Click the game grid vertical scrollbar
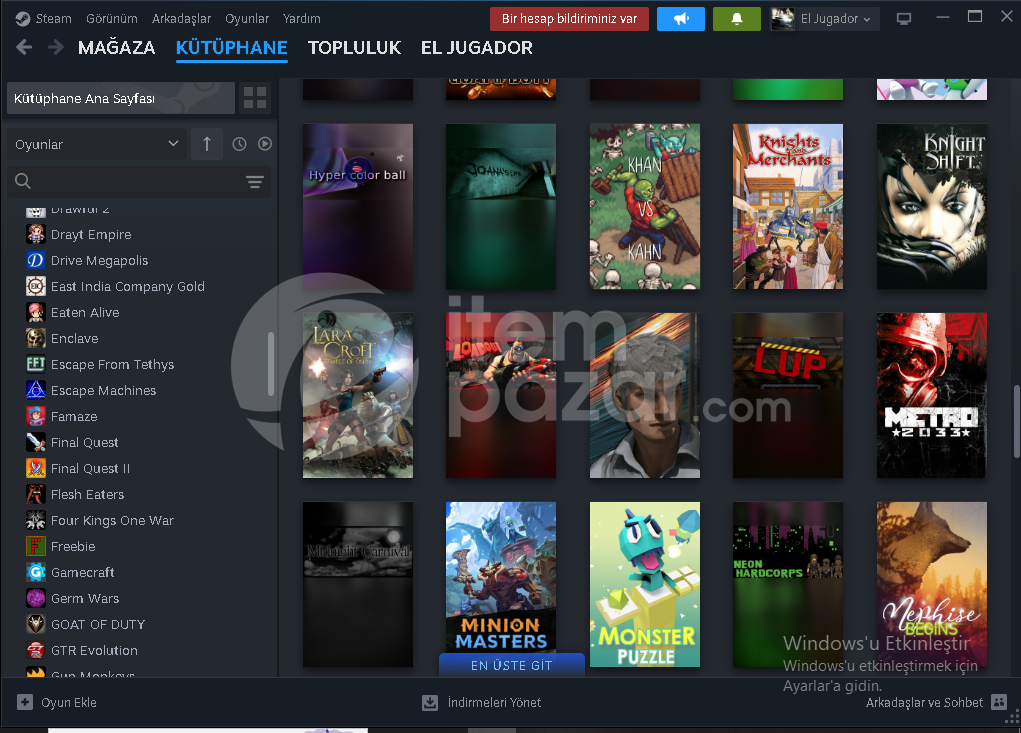This screenshot has width=1021, height=733. 1016,421
